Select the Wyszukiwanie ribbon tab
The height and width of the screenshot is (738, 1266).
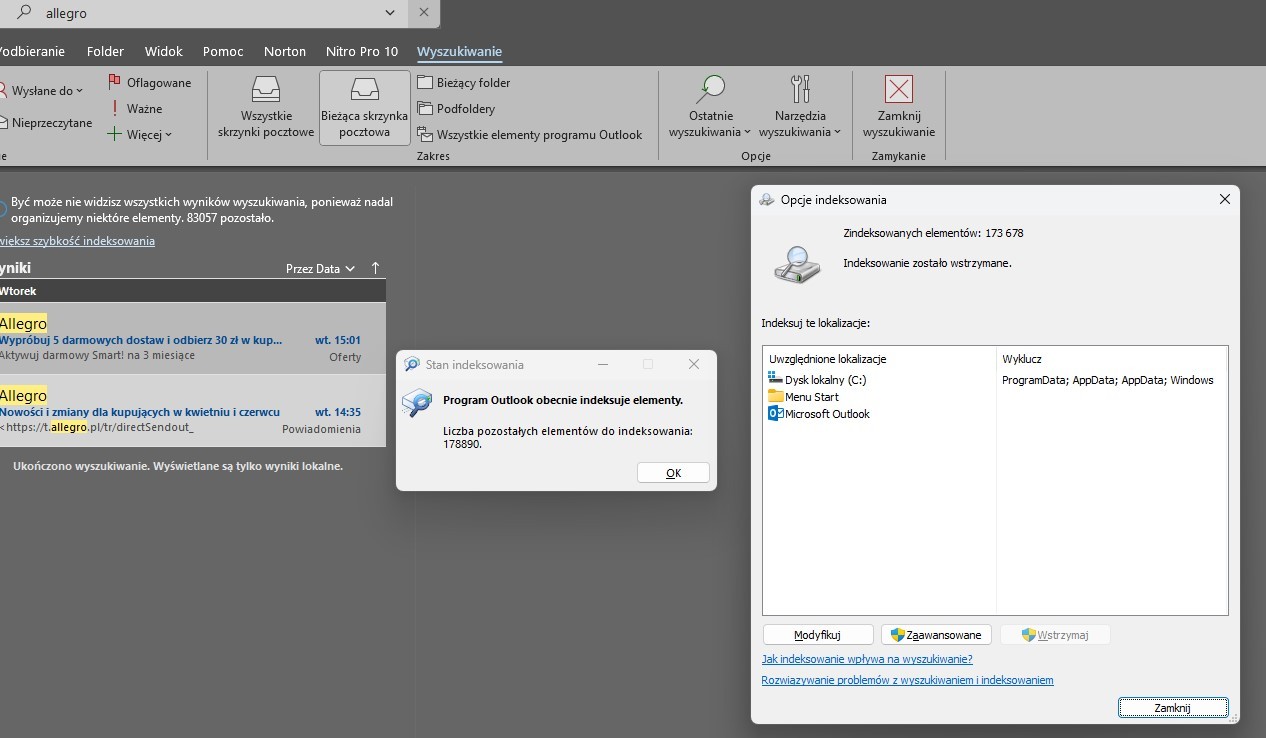pos(459,51)
